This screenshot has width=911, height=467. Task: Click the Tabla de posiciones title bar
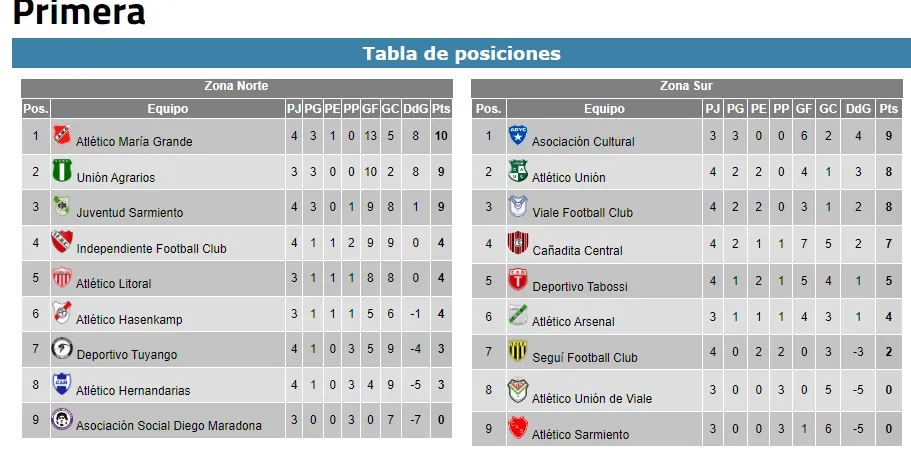(461, 54)
